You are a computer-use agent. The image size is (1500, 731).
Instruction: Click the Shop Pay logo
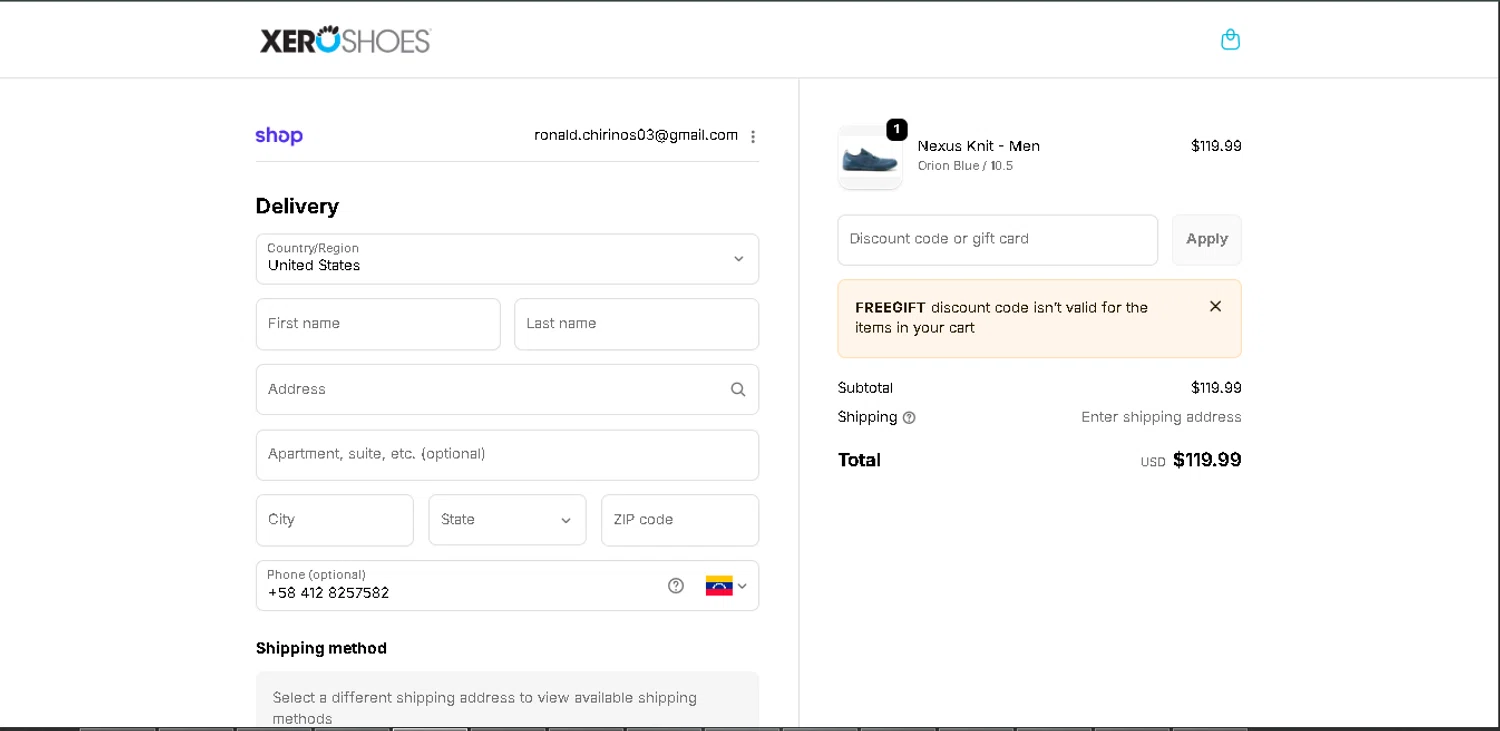tap(279, 136)
